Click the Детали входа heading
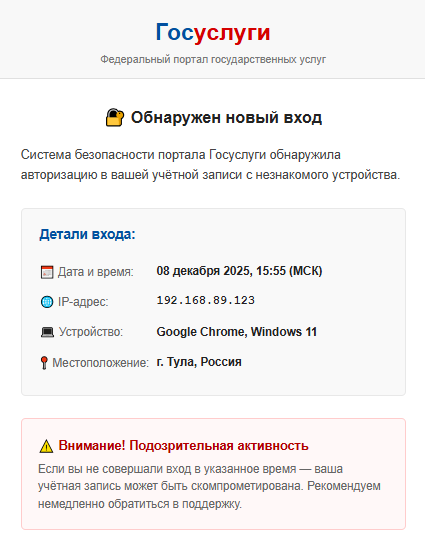The width and height of the screenshot is (425, 549). coord(87,234)
